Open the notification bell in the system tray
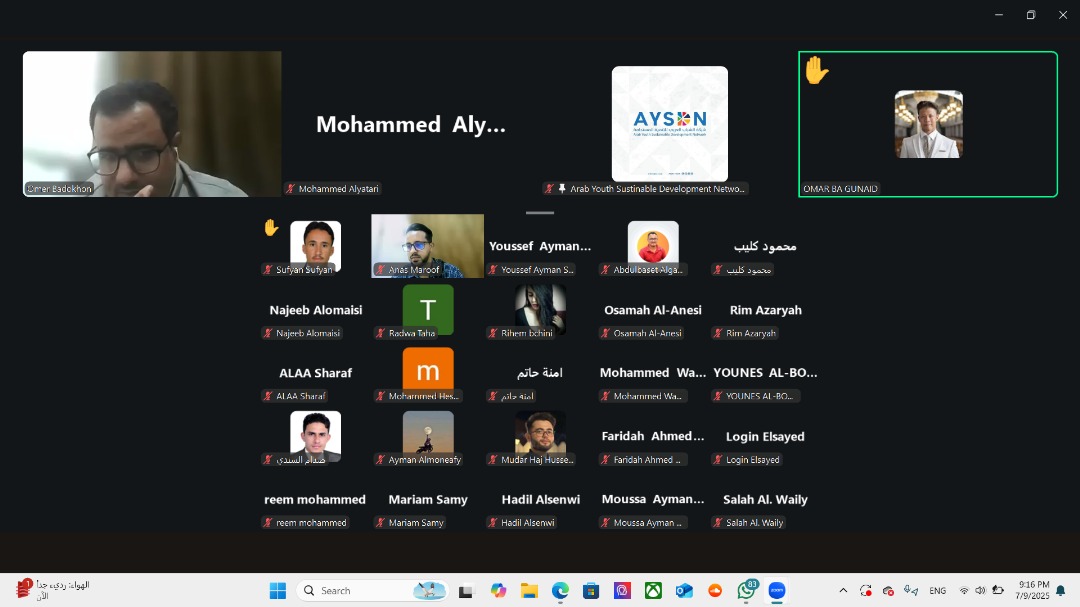This screenshot has width=1080, height=607. click(x=1061, y=591)
